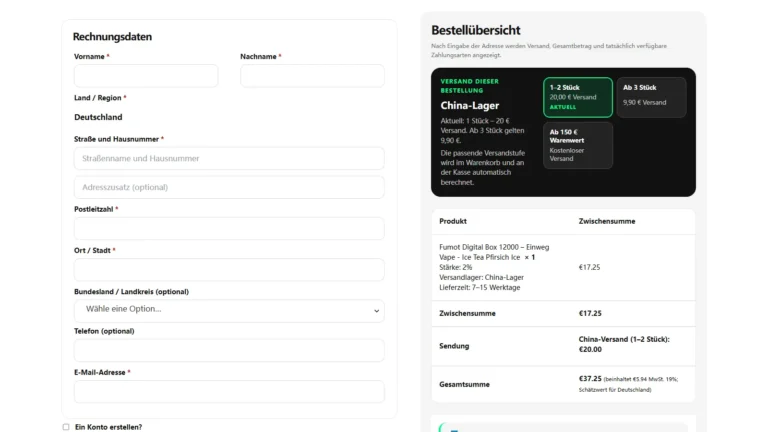Click the 'Bestellübersicht' heading
768x432 pixels.
pos(476,30)
